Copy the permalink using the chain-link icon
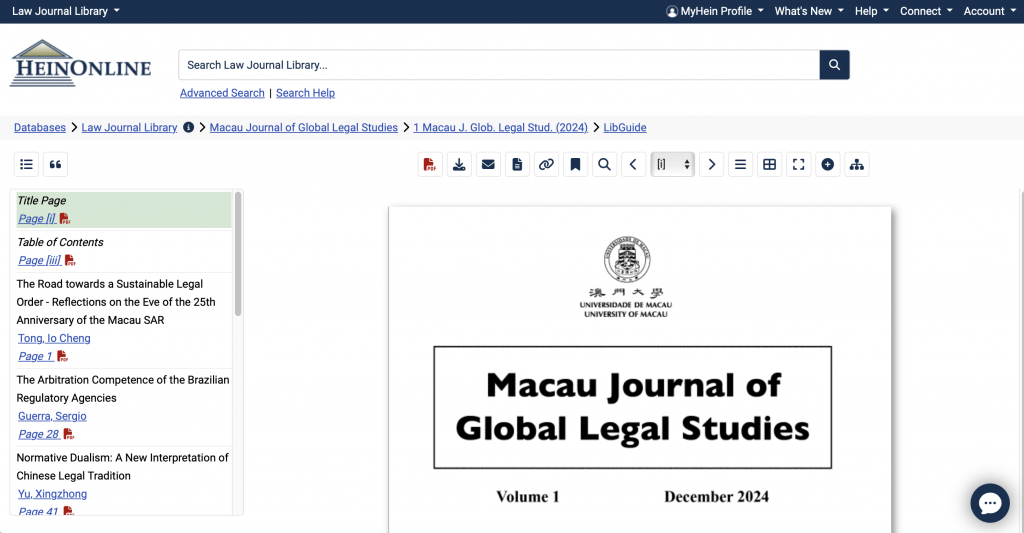The width and height of the screenshot is (1024, 533). 546,165
